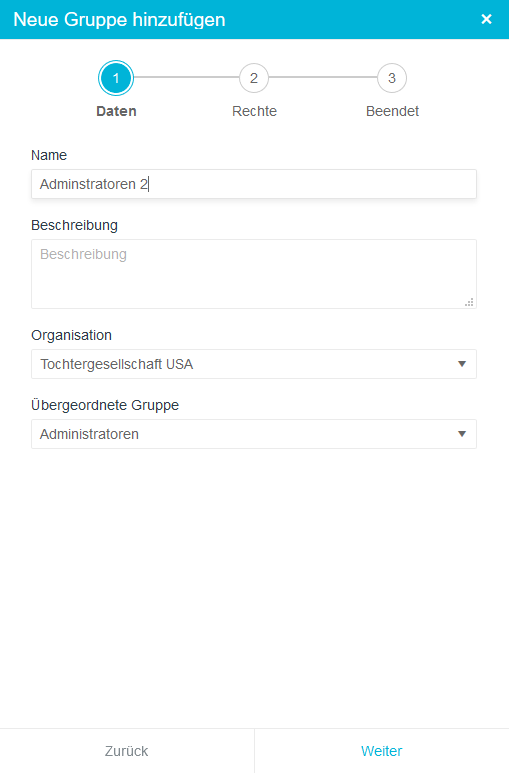This screenshot has width=509, height=773.
Task: Click the Übergeordnete Gruppe field label
Action: click(x=105, y=405)
